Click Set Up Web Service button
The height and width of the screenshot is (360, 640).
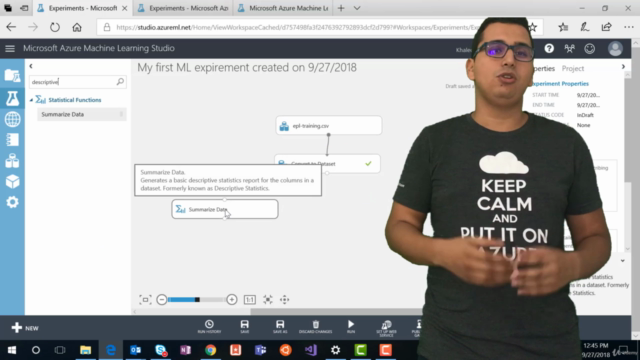pyautogui.click(x=386, y=328)
